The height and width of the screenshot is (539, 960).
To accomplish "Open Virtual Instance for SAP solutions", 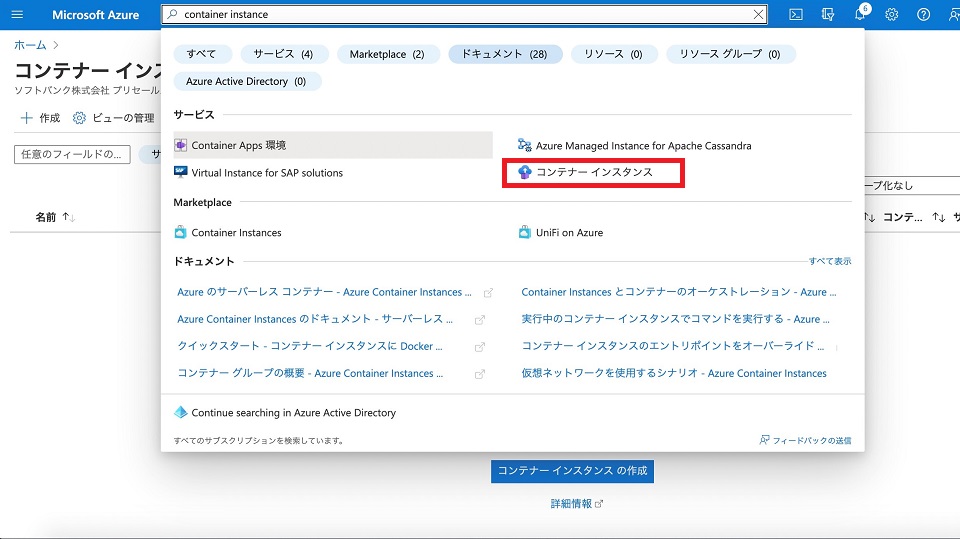I will pos(266,173).
